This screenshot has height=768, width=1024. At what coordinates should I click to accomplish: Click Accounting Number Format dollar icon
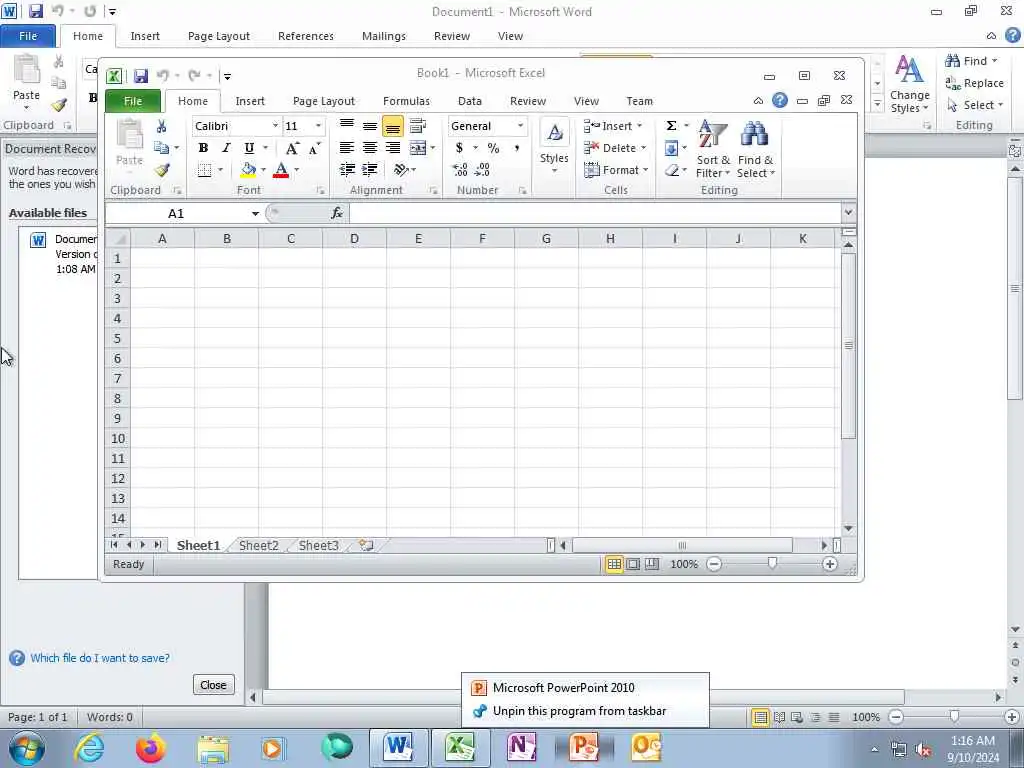click(459, 148)
